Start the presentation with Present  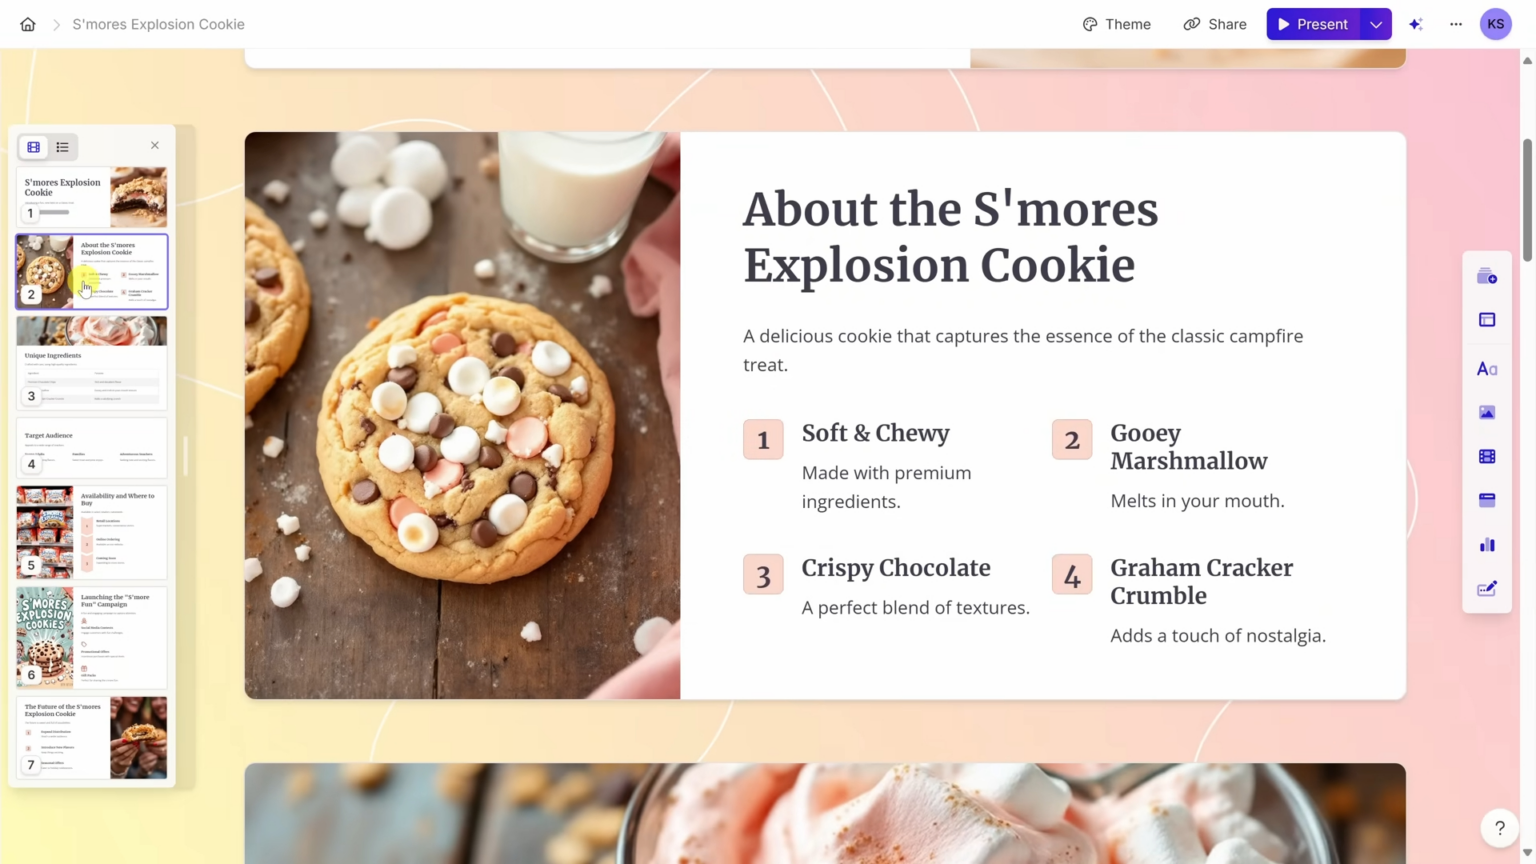point(1314,24)
